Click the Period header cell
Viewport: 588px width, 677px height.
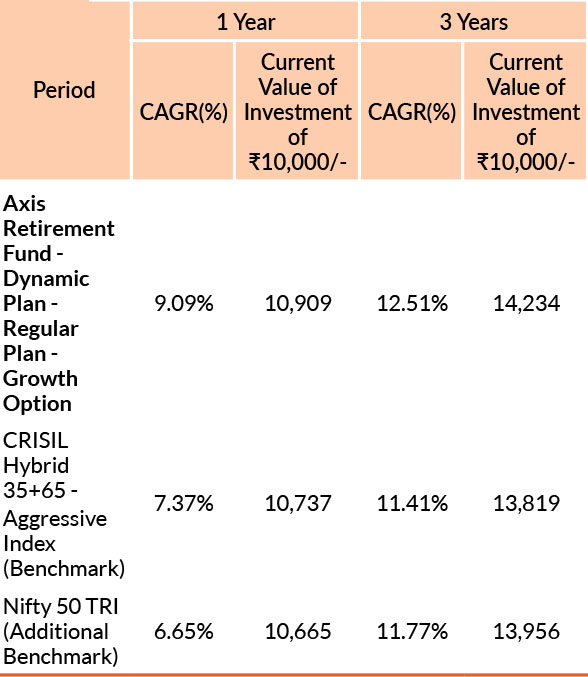[64, 90]
